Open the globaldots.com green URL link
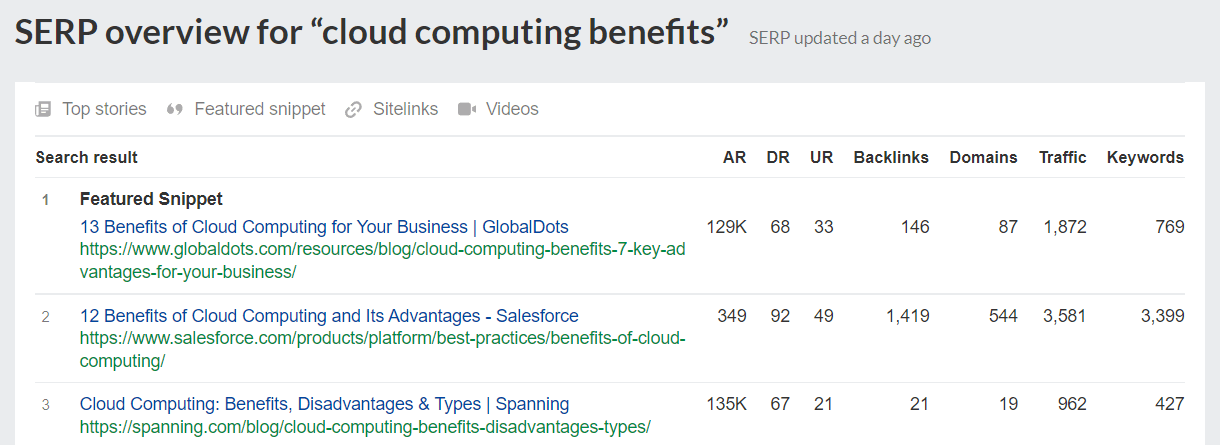The height and width of the screenshot is (445, 1220). (x=383, y=260)
